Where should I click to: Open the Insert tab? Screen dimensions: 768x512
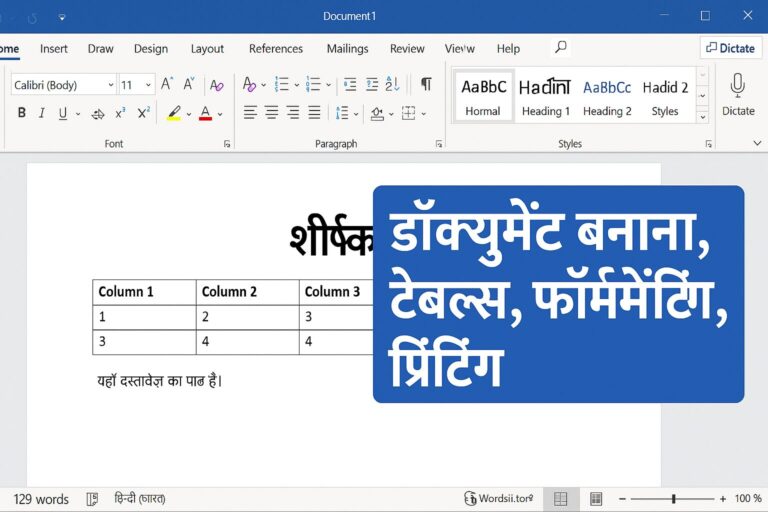click(54, 49)
